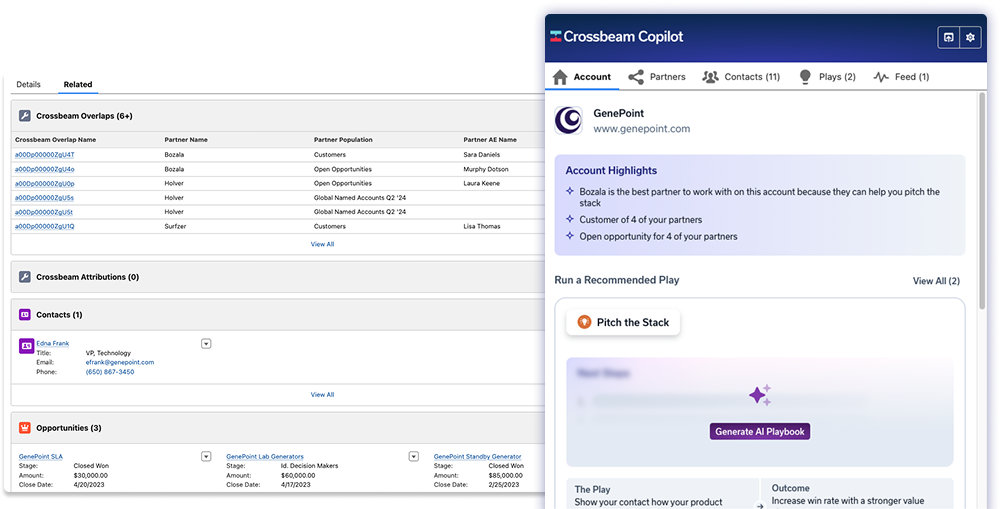Screen dimensions: 1001x509
Task: Switch to the Account tab in Copilot
Action: click(582, 77)
